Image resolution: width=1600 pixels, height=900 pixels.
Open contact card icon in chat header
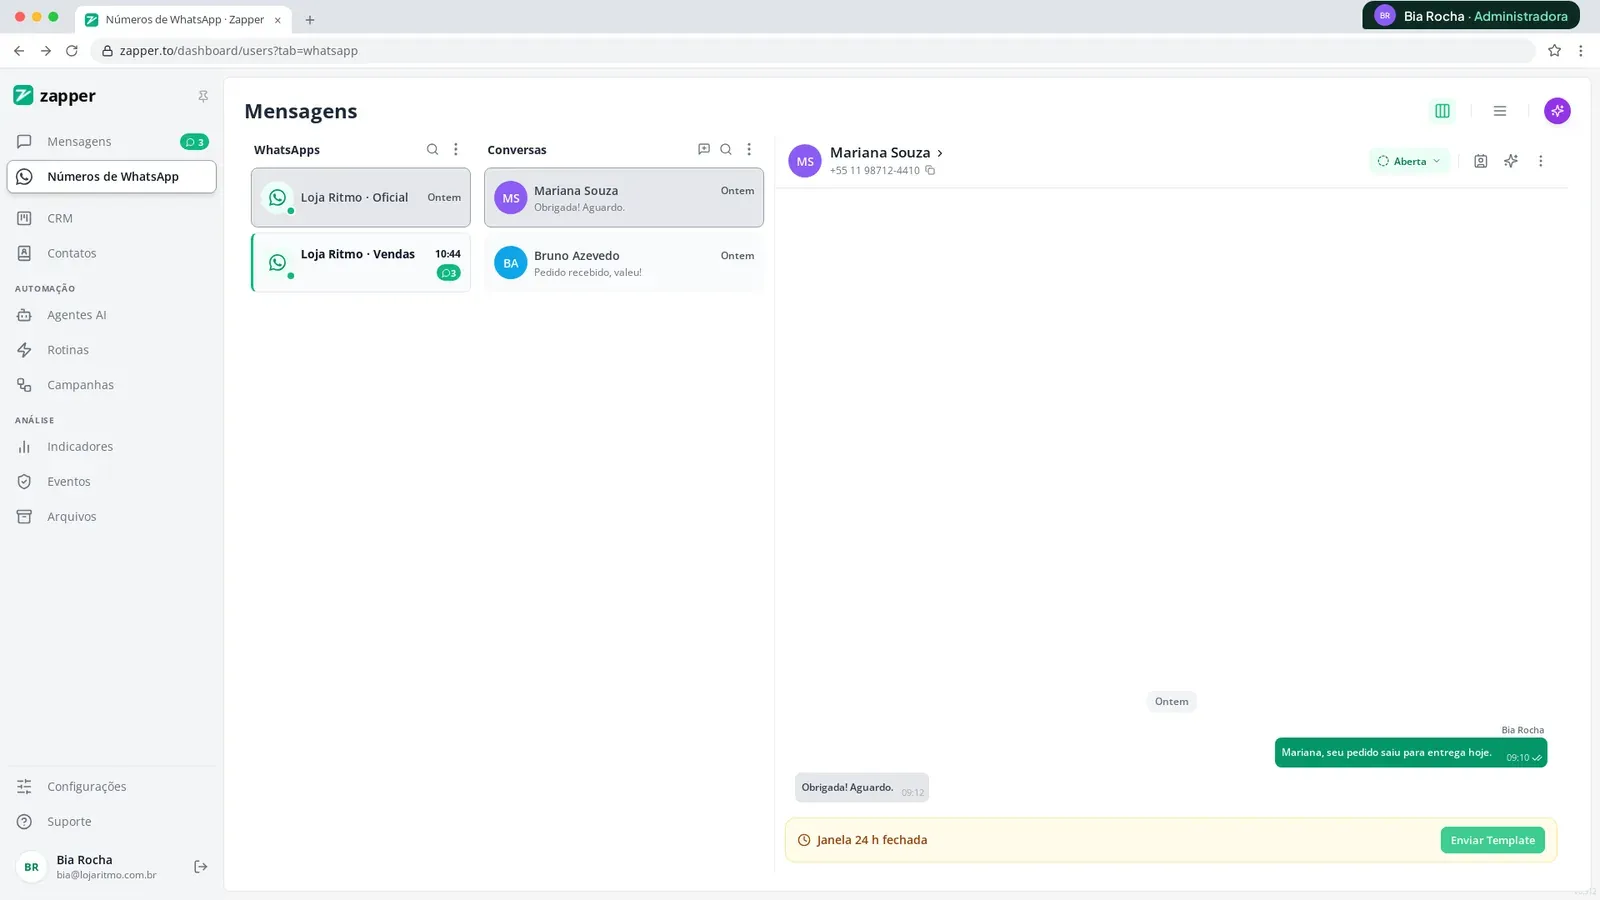pyautogui.click(x=1481, y=161)
